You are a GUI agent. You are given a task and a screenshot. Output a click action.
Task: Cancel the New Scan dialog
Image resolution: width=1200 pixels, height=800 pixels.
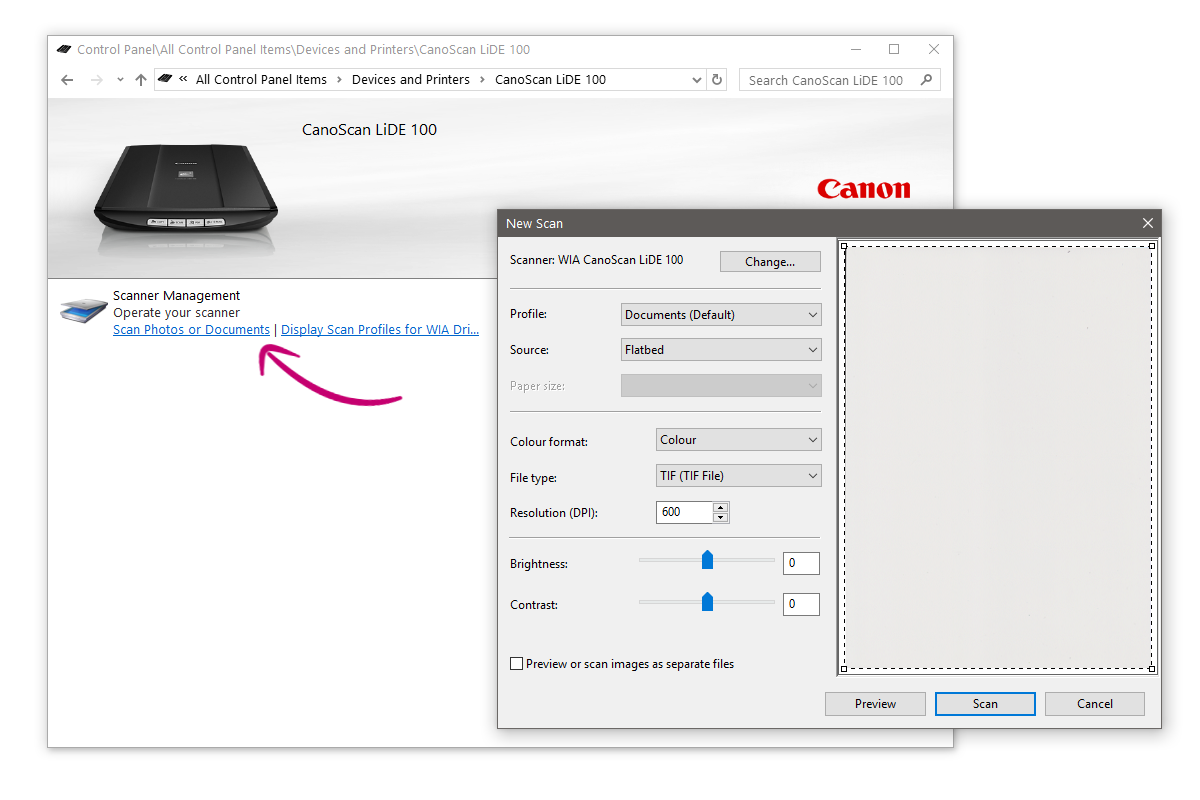pyautogui.click(x=1095, y=704)
